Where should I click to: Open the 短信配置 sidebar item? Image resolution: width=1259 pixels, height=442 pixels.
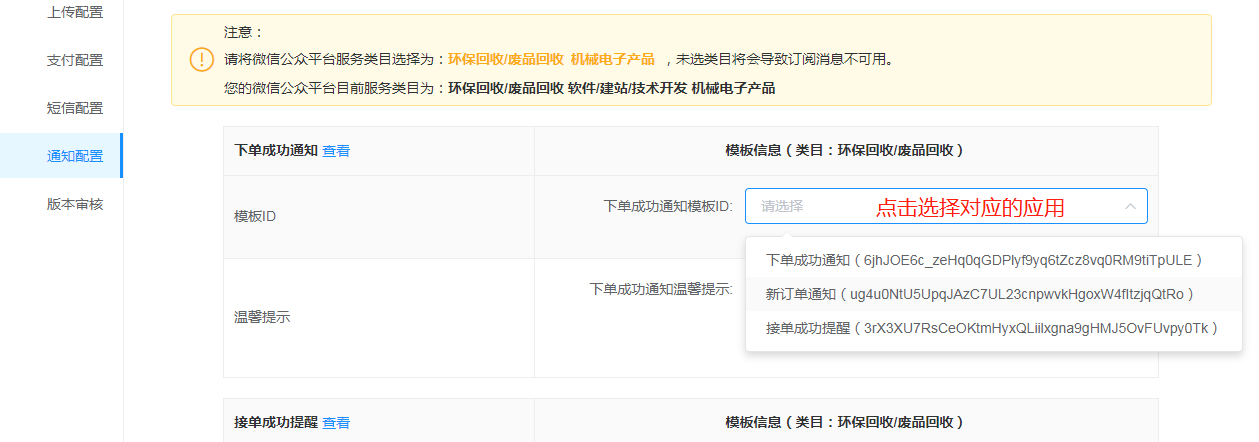[75, 108]
